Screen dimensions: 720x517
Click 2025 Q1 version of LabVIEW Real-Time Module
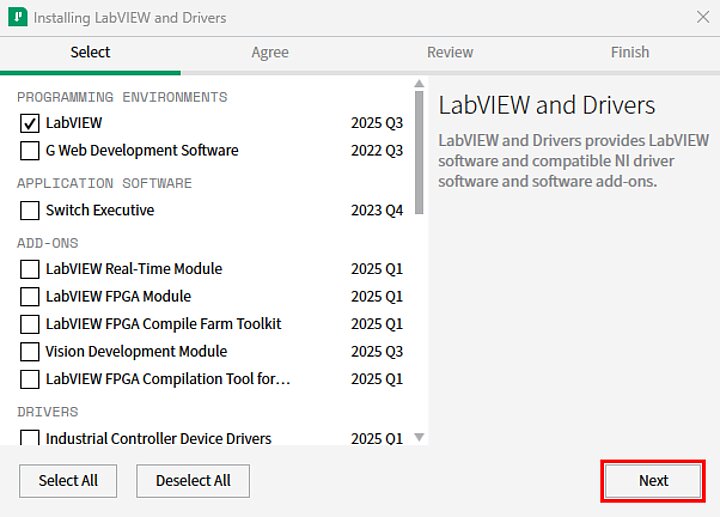tap(377, 269)
